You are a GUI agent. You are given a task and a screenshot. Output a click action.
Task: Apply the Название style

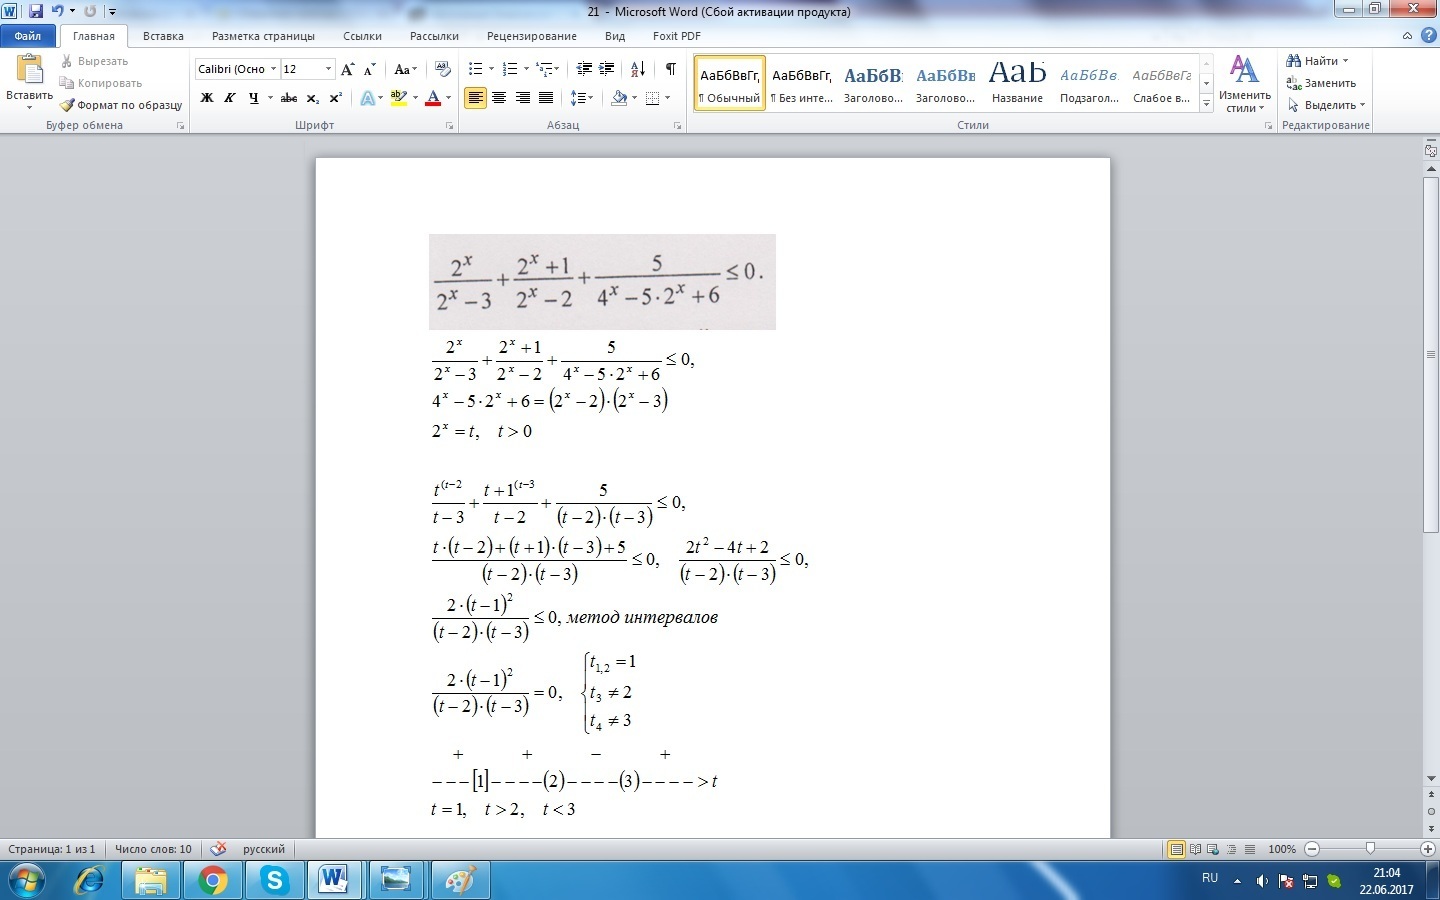pos(1017,83)
